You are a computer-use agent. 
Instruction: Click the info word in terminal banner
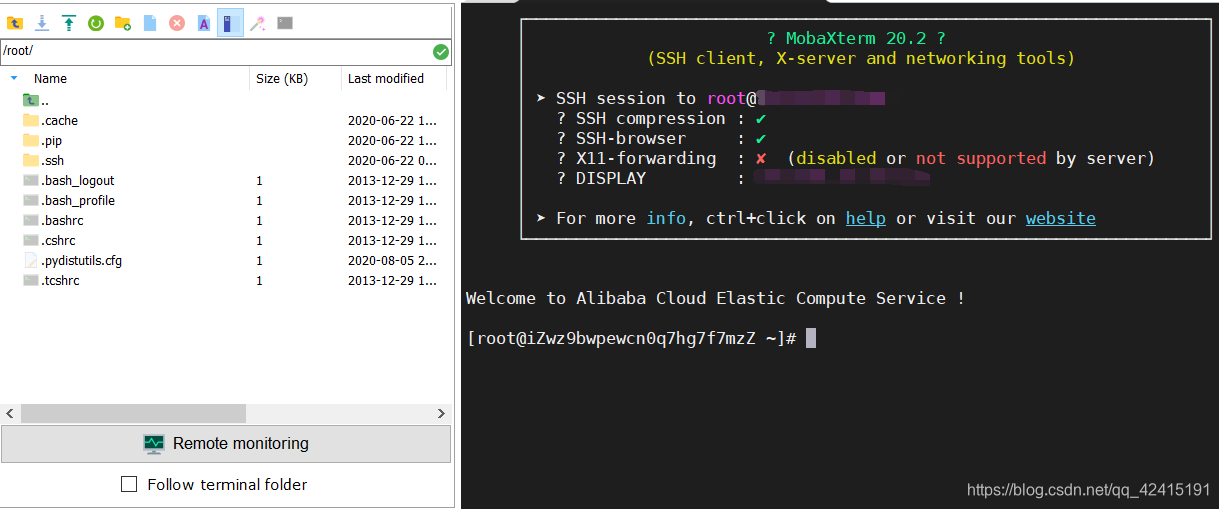666,218
